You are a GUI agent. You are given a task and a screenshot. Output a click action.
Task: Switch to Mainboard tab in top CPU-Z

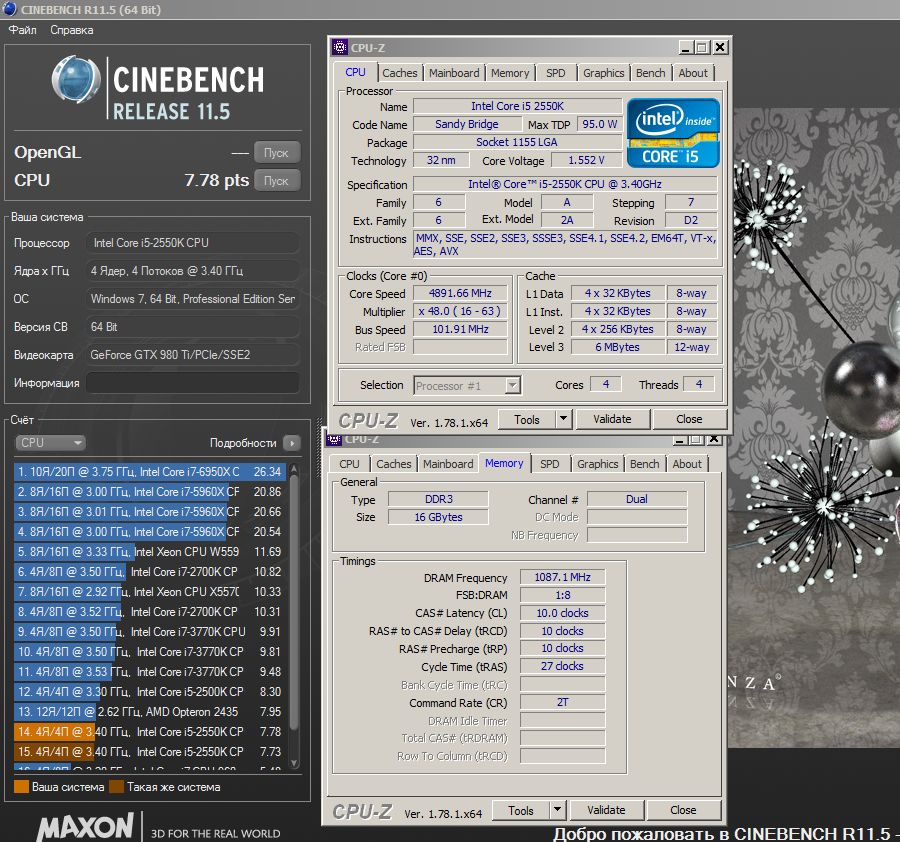pyautogui.click(x=454, y=73)
